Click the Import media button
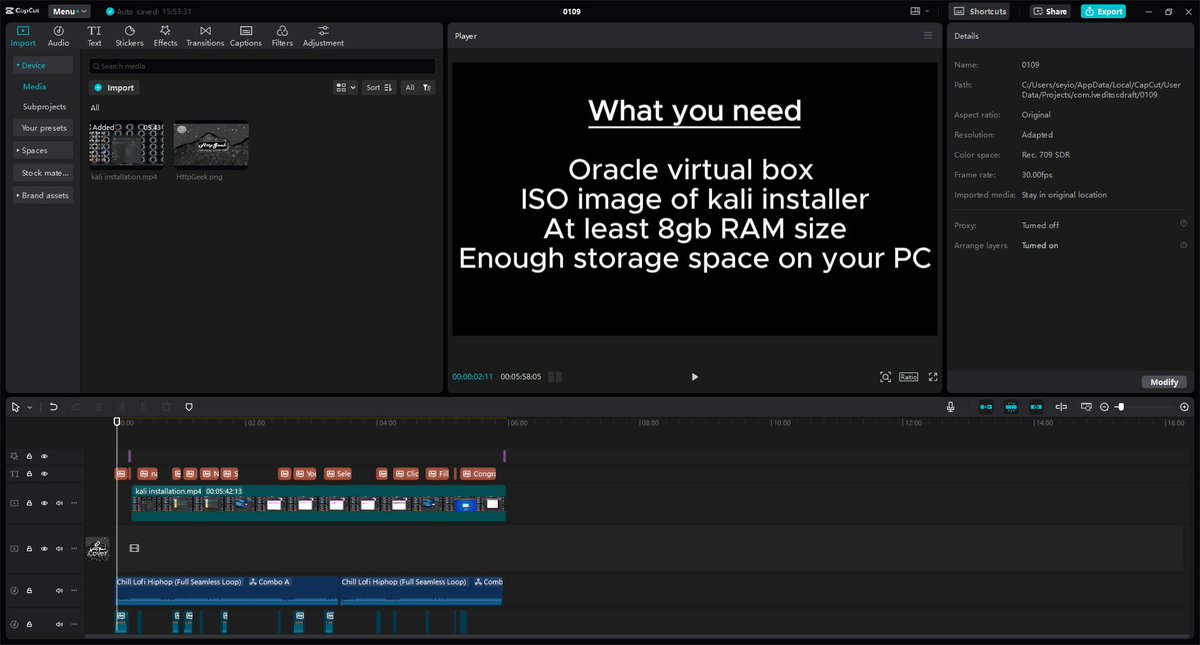Screen dimensions: 1200x645 [x=114, y=88]
